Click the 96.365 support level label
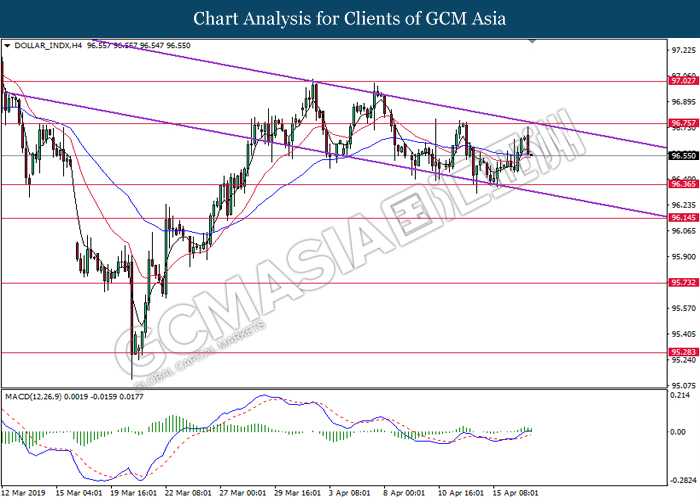 [683, 184]
